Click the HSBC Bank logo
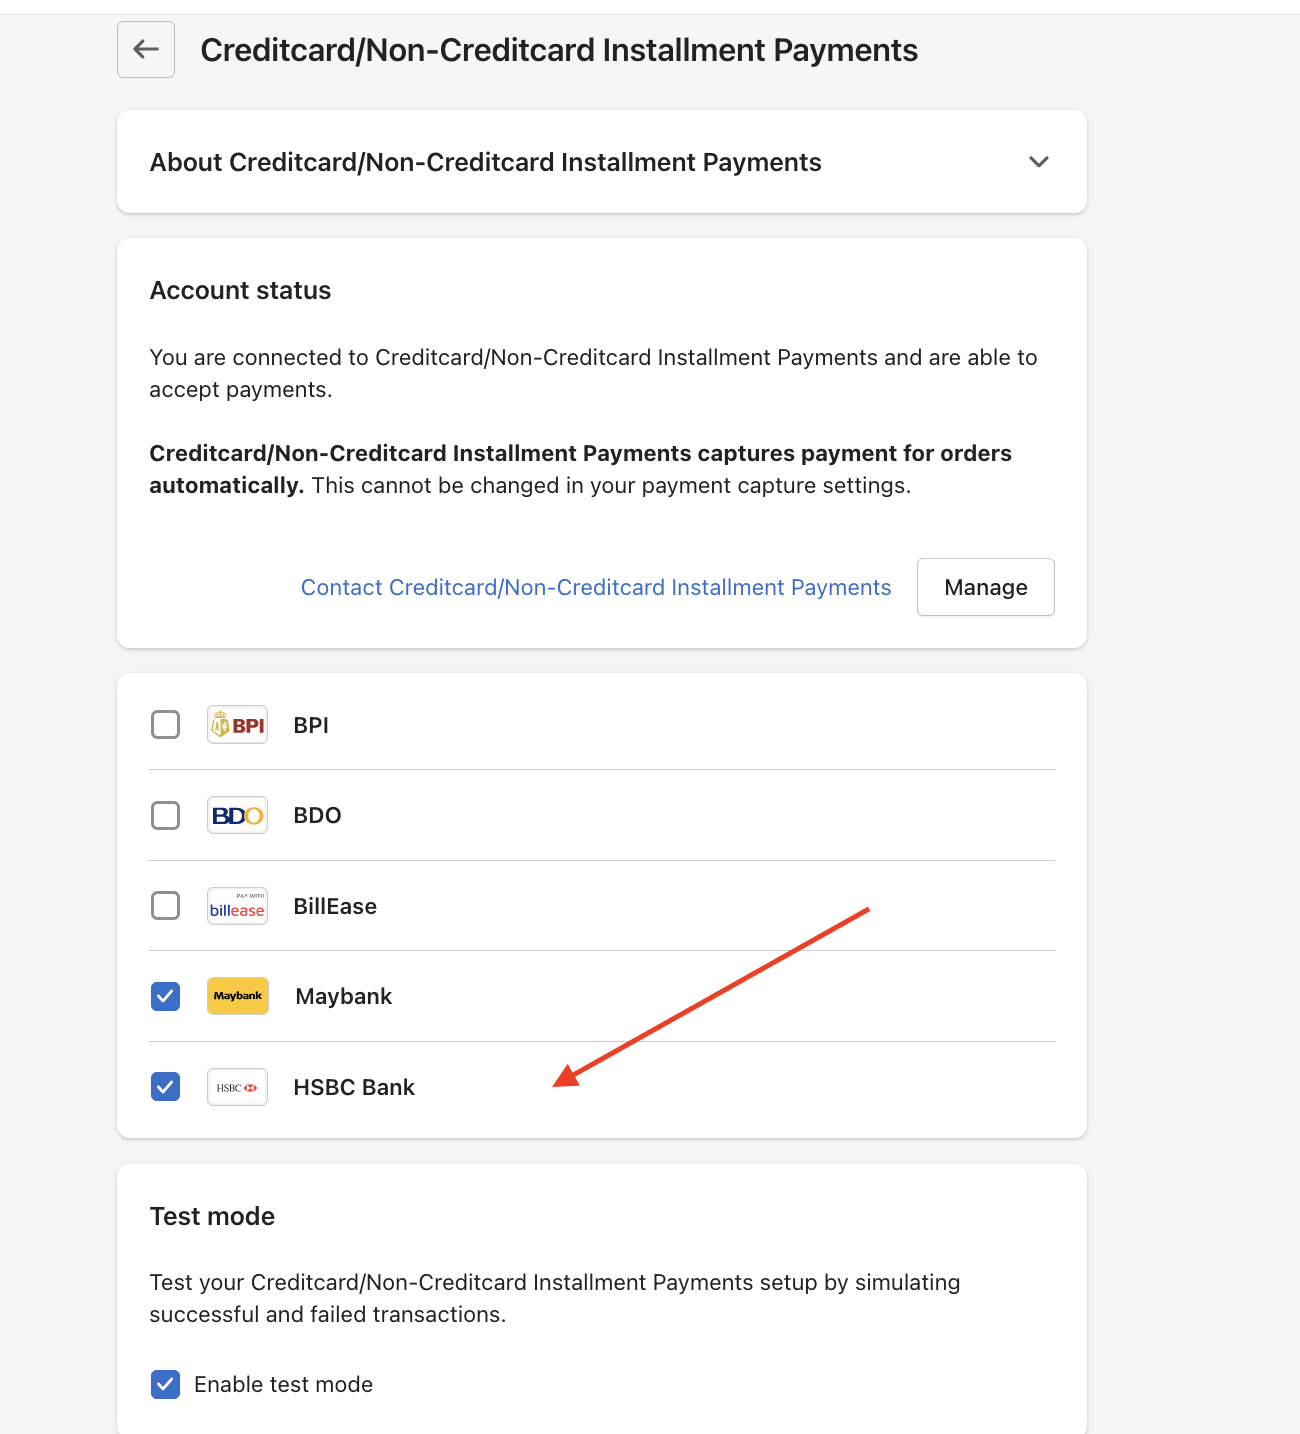This screenshot has width=1300, height=1434. coord(237,1086)
